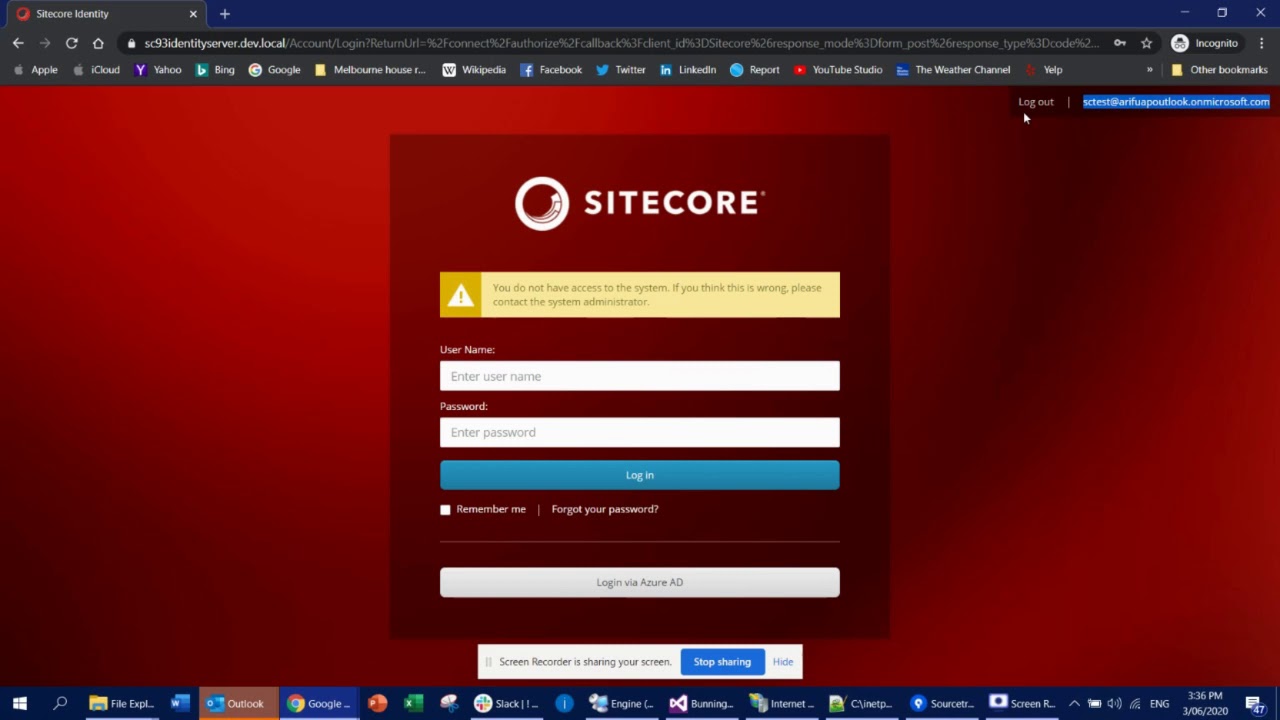This screenshot has width=1280, height=720.
Task: Open the Report bookmark
Action: (754, 70)
